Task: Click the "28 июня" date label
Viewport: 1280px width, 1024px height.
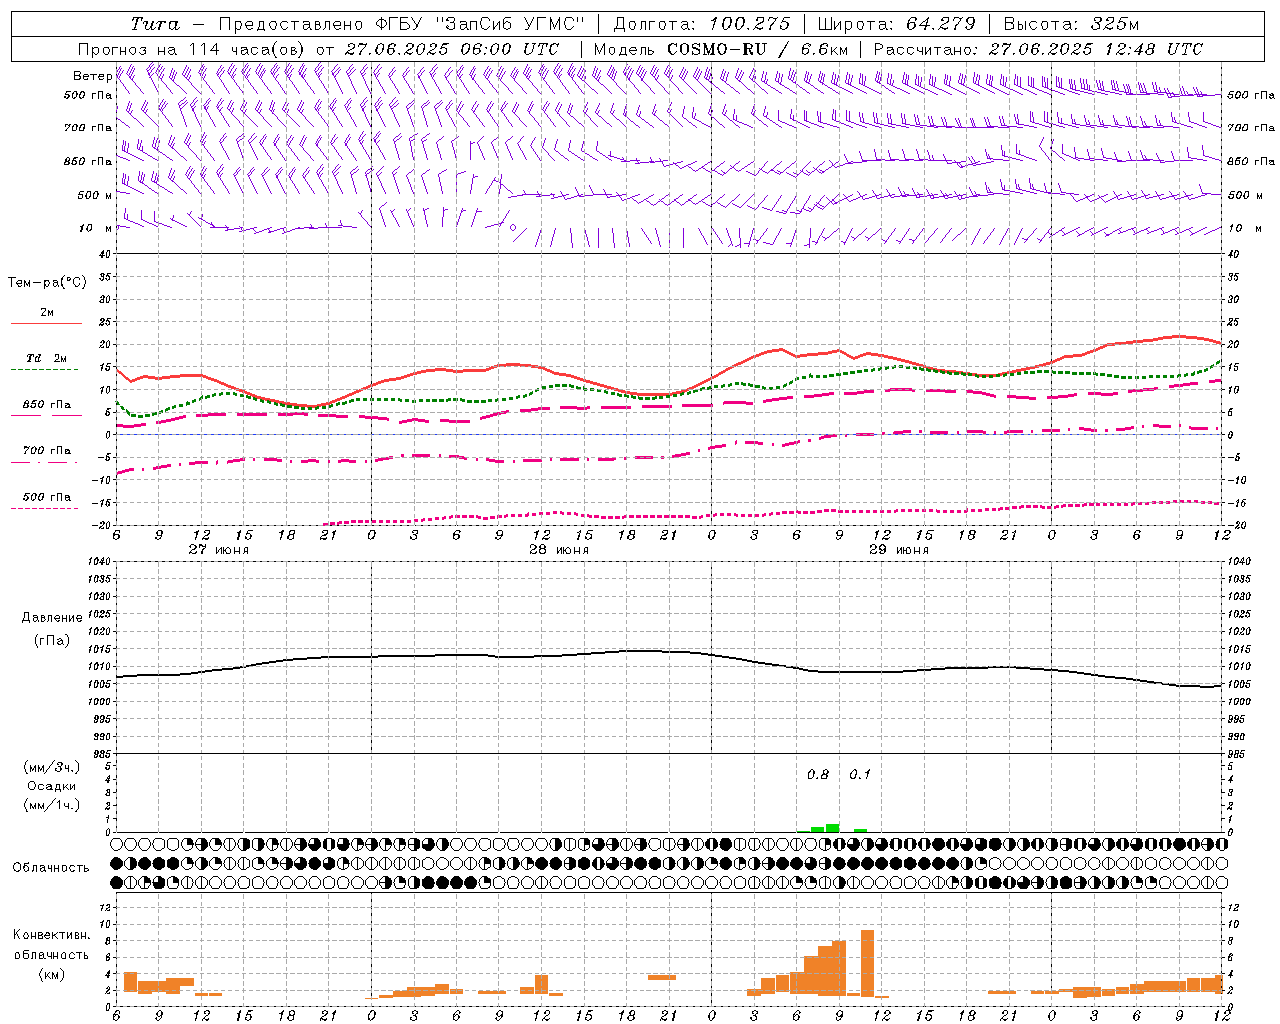Action: tap(559, 550)
